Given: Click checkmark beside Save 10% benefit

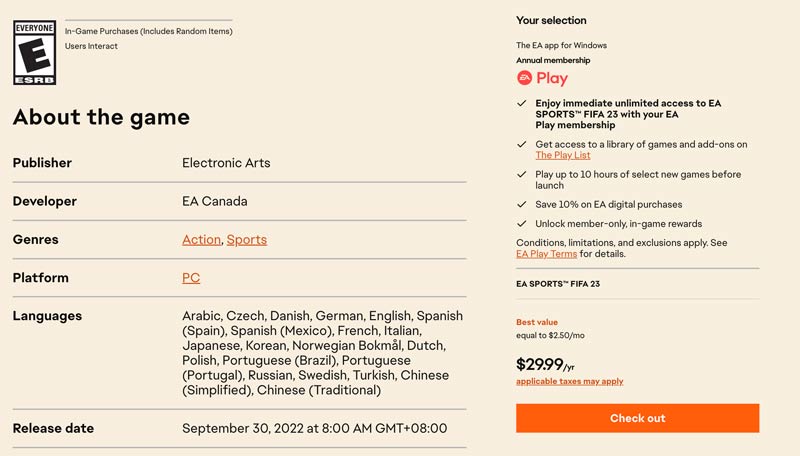Looking at the screenshot, I should coord(521,205).
